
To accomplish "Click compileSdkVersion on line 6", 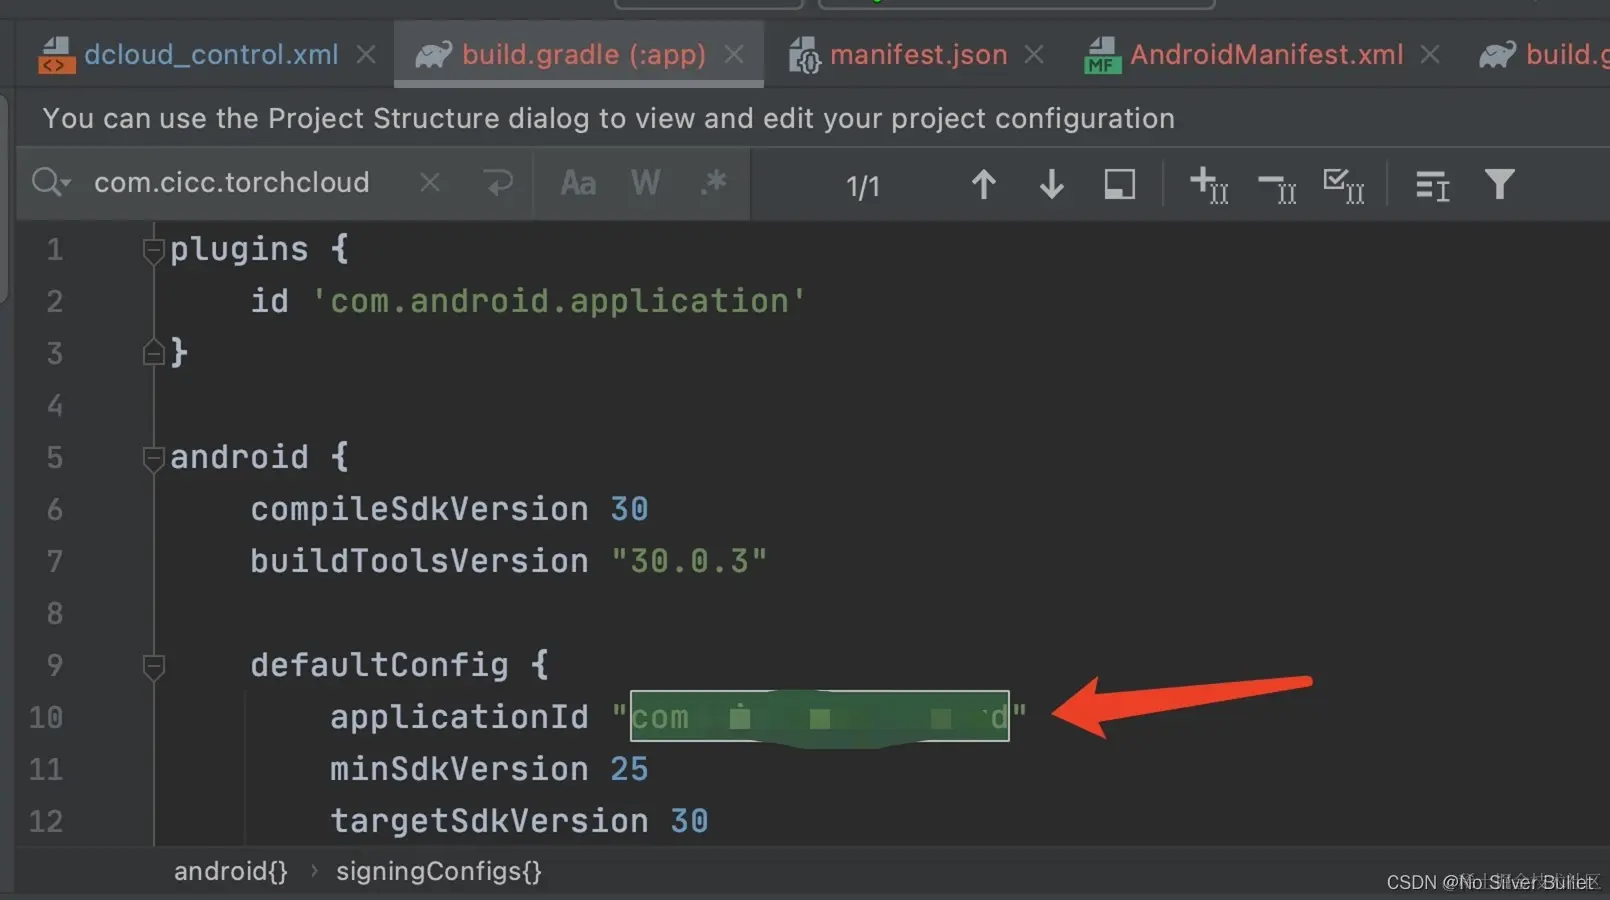I will click(419, 509).
